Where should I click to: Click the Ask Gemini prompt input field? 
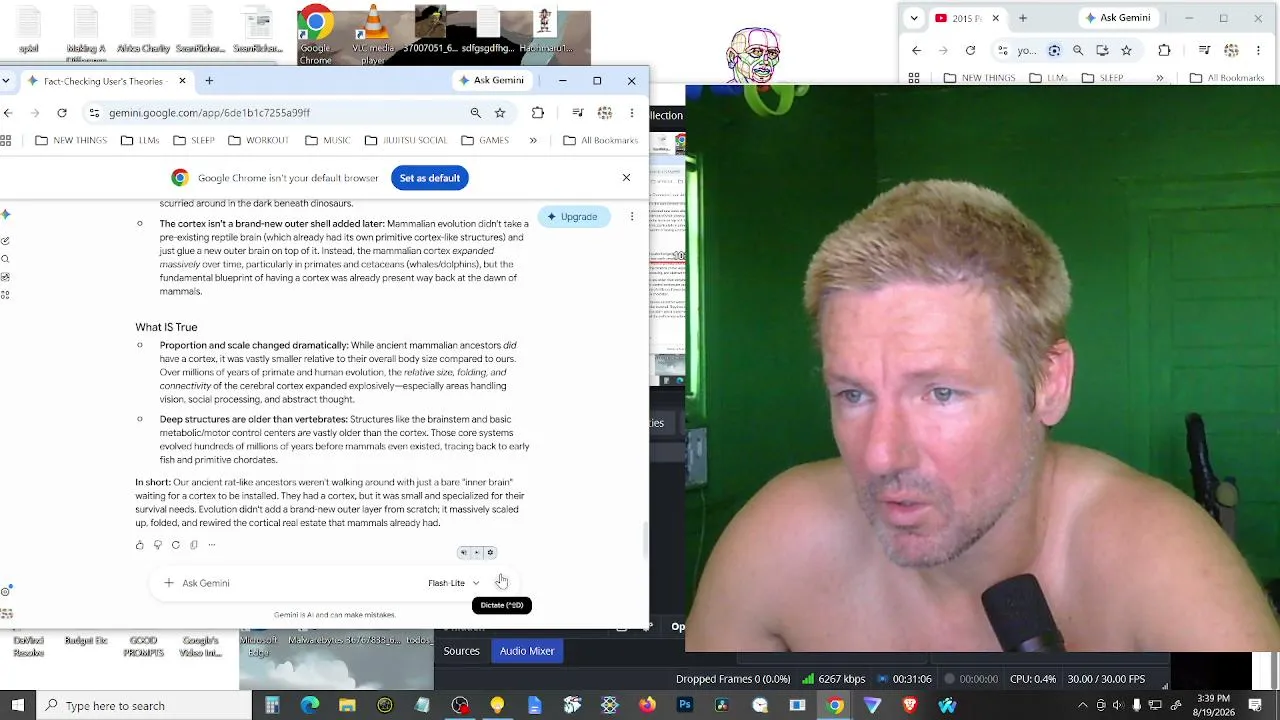click(x=300, y=583)
